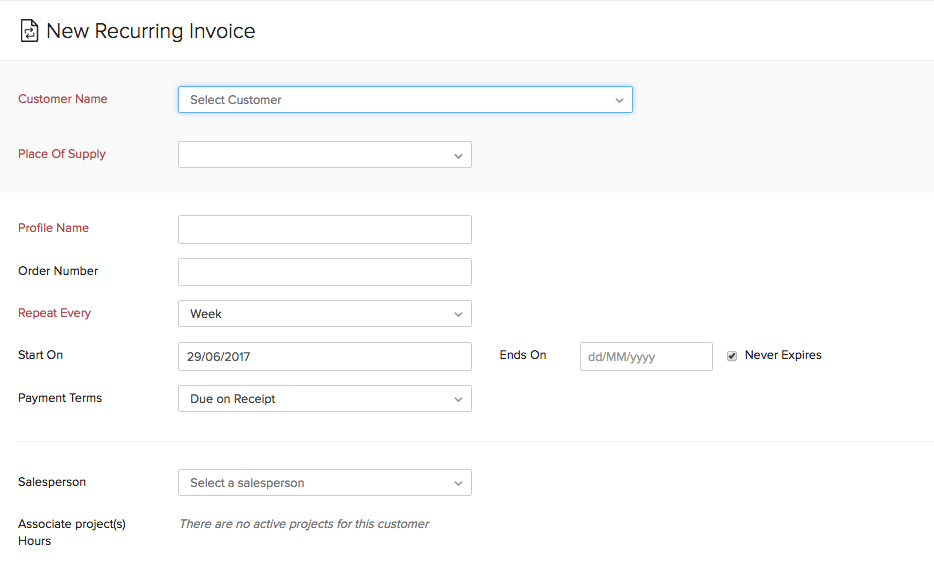This screenshot has height=571, width=934.
Task: Click the Payment Terms label
Action: [60, 398]
